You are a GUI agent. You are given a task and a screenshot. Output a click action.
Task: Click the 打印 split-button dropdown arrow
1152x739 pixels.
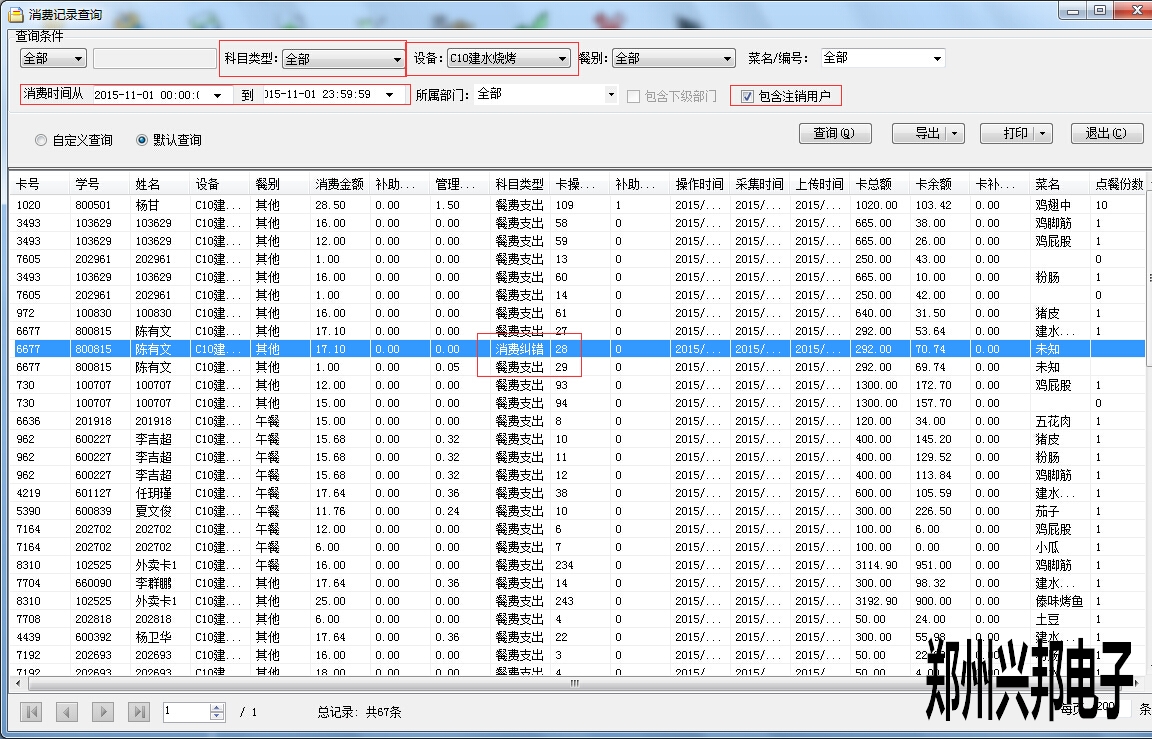1043,134
